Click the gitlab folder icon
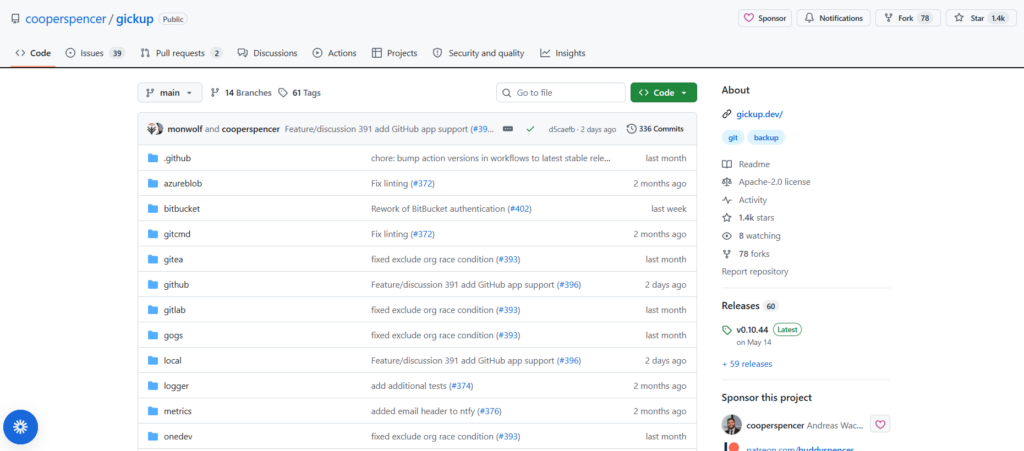The width and height of the screenshot is (1024, 451). pos(153,309)
